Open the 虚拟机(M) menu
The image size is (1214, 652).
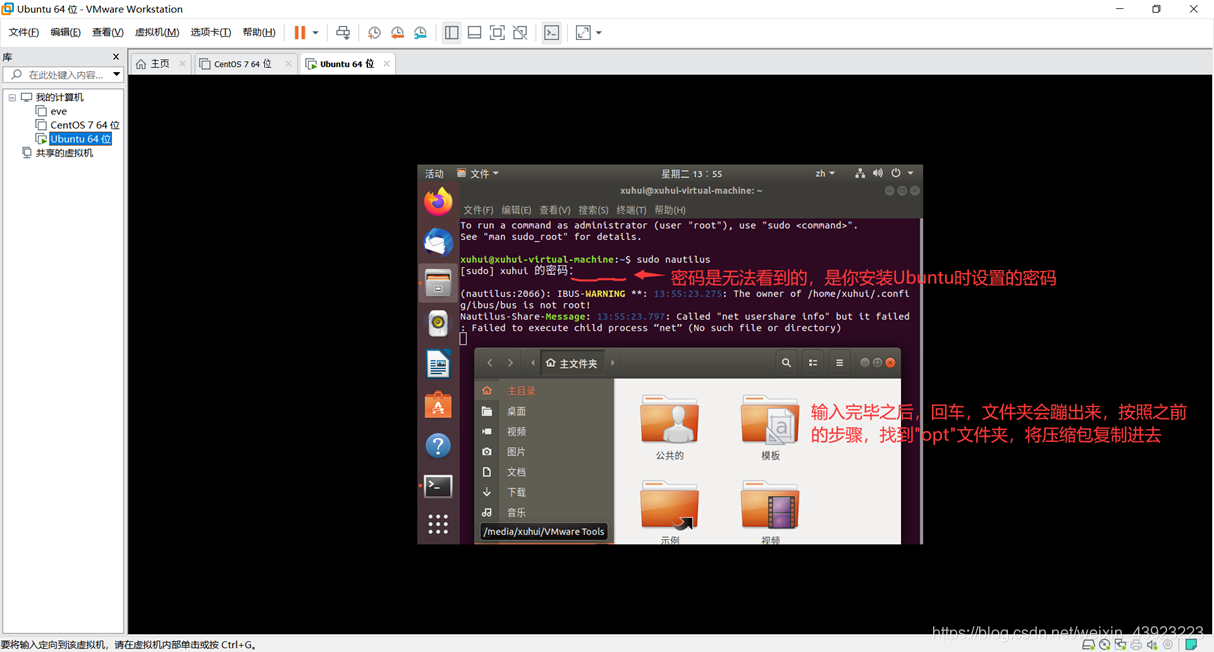point(157,33)
